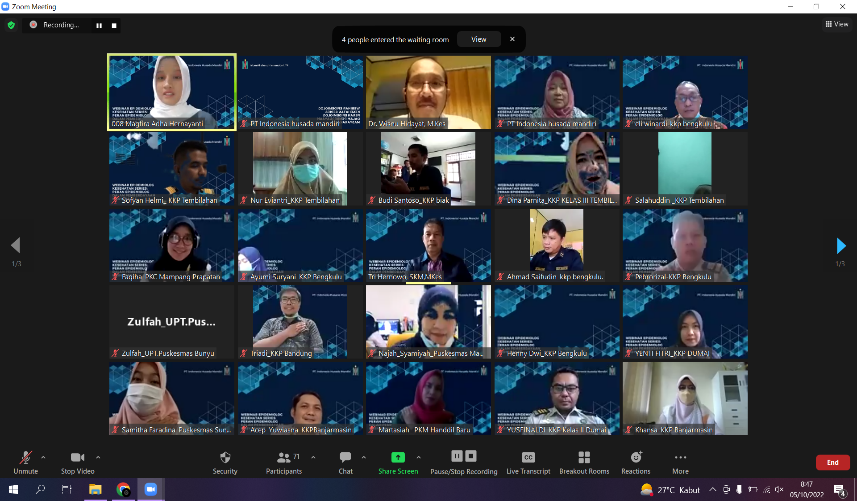Click the green encryption shield icon
Image resolution: width=857 pixels, height=501 pixels.
(11, 25)
